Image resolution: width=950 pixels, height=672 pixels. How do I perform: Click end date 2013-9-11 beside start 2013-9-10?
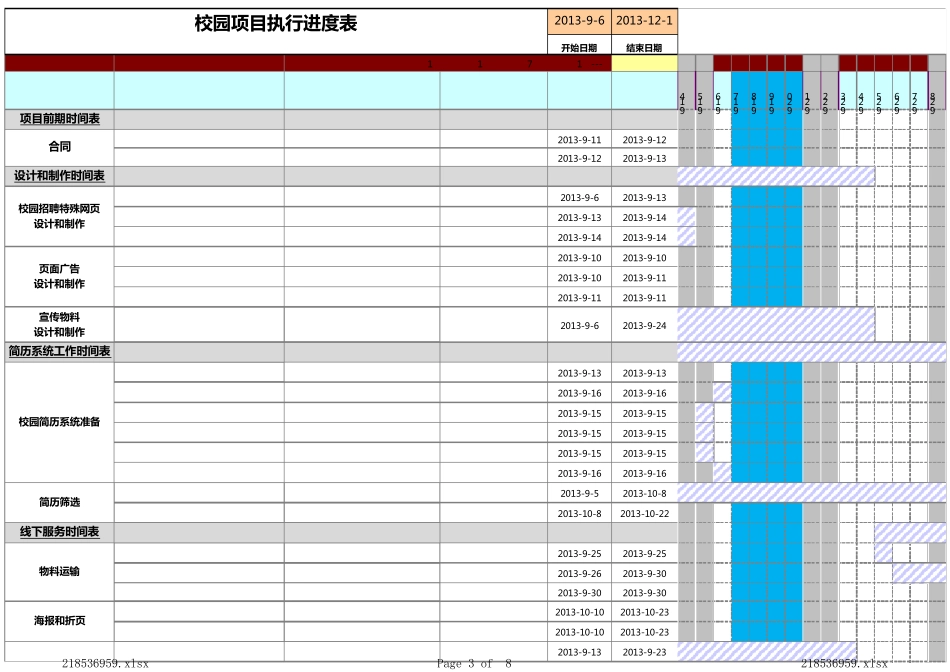(x=644, y=278)
